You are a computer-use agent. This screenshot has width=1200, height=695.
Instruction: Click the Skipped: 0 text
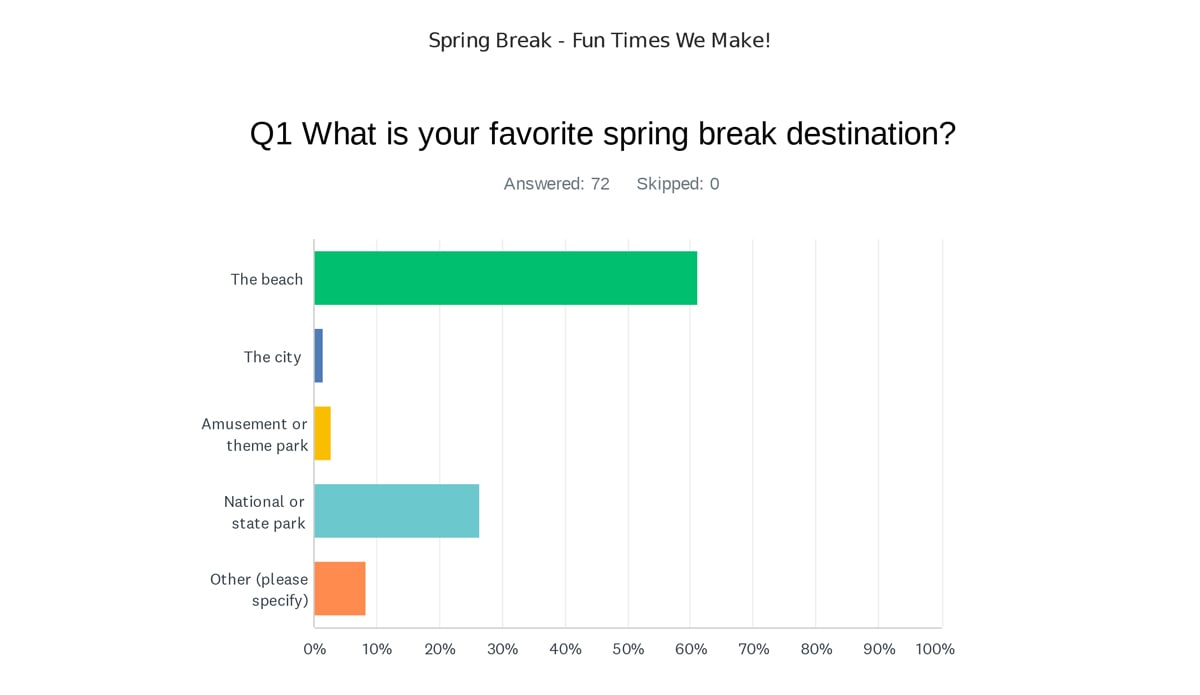(678, 184)
